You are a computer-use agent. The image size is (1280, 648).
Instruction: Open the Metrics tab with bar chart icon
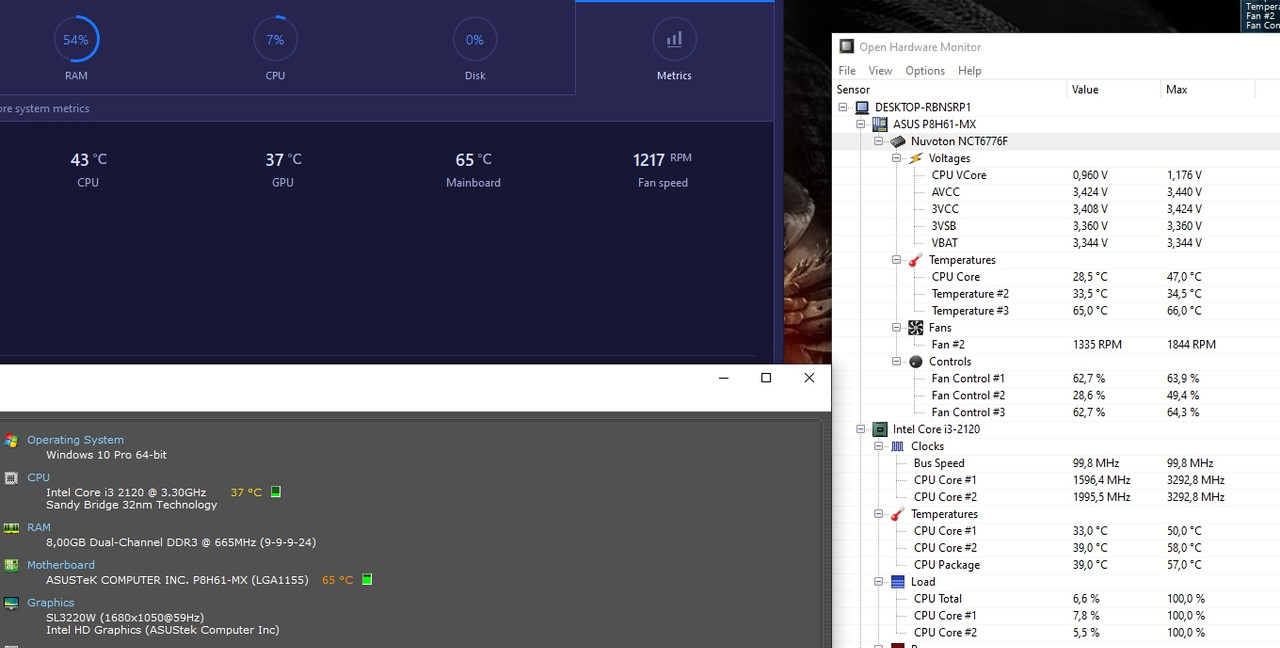(x=674, y=49)
